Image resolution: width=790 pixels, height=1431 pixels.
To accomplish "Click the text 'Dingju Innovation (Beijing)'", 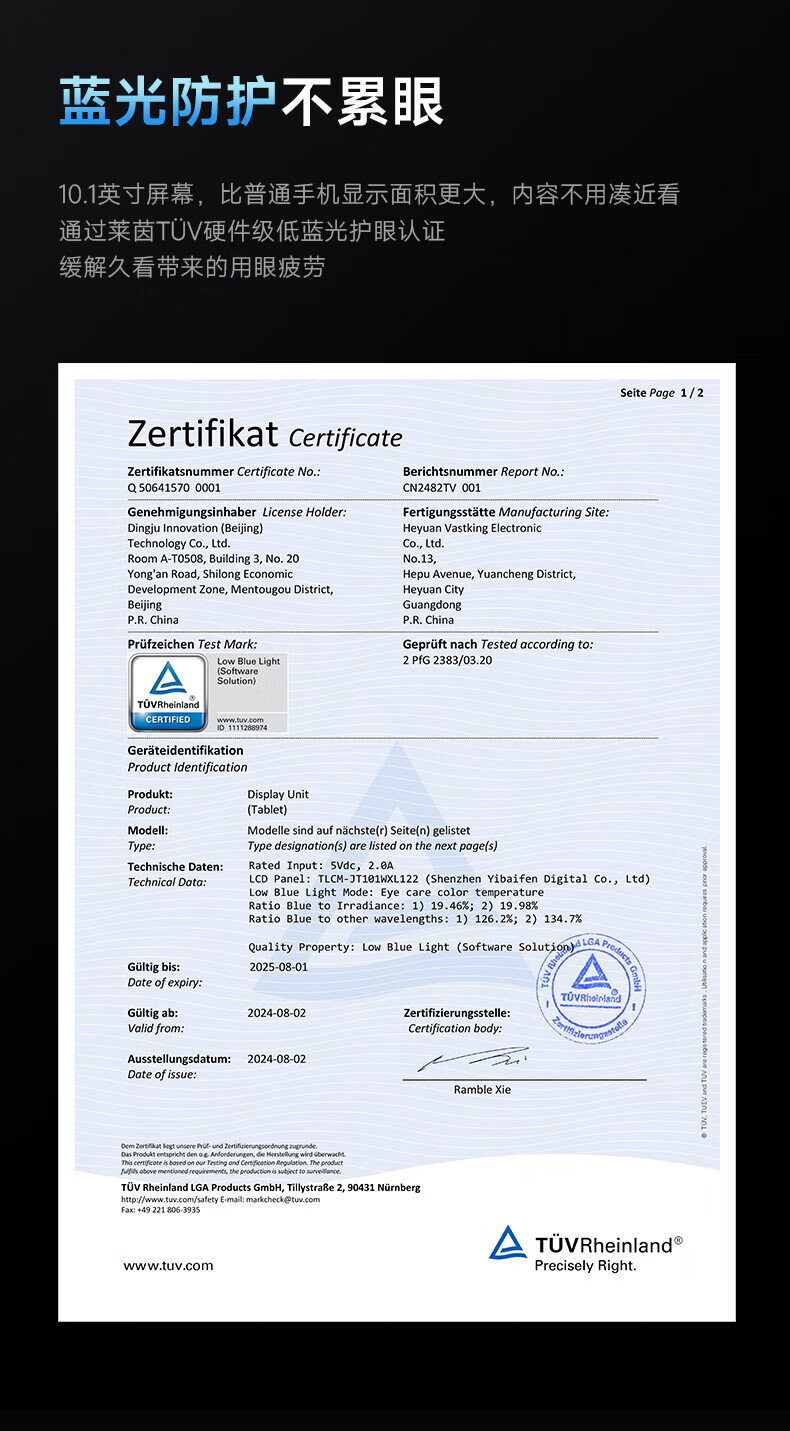I will [195, 528].
